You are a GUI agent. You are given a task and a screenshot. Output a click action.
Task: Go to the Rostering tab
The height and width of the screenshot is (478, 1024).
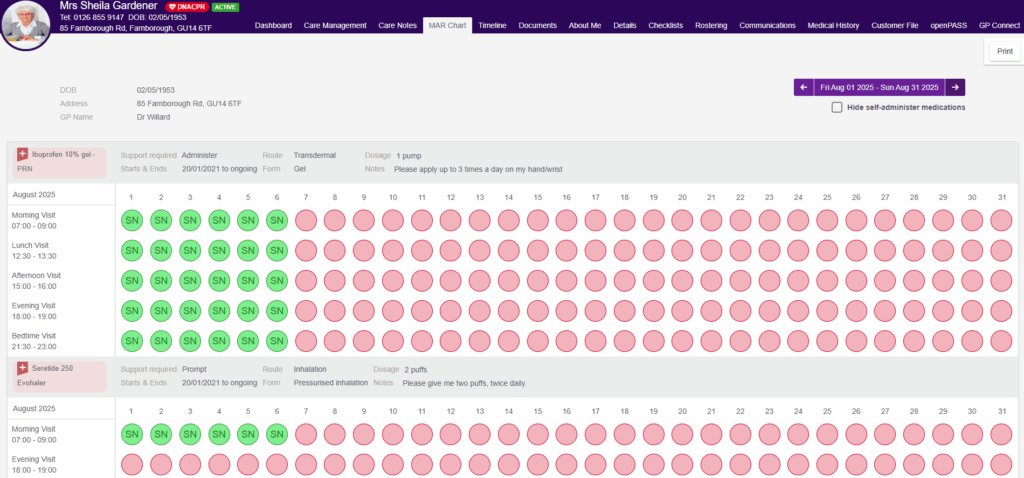(x=712, y=24)
